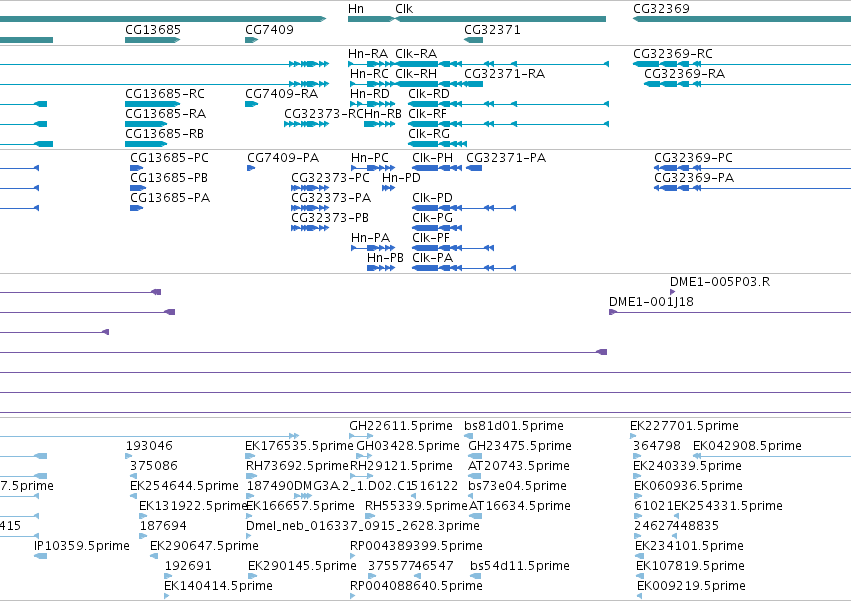The image size is (851, 601).
Task: Select protein Hn-PB
Action: 381,268
